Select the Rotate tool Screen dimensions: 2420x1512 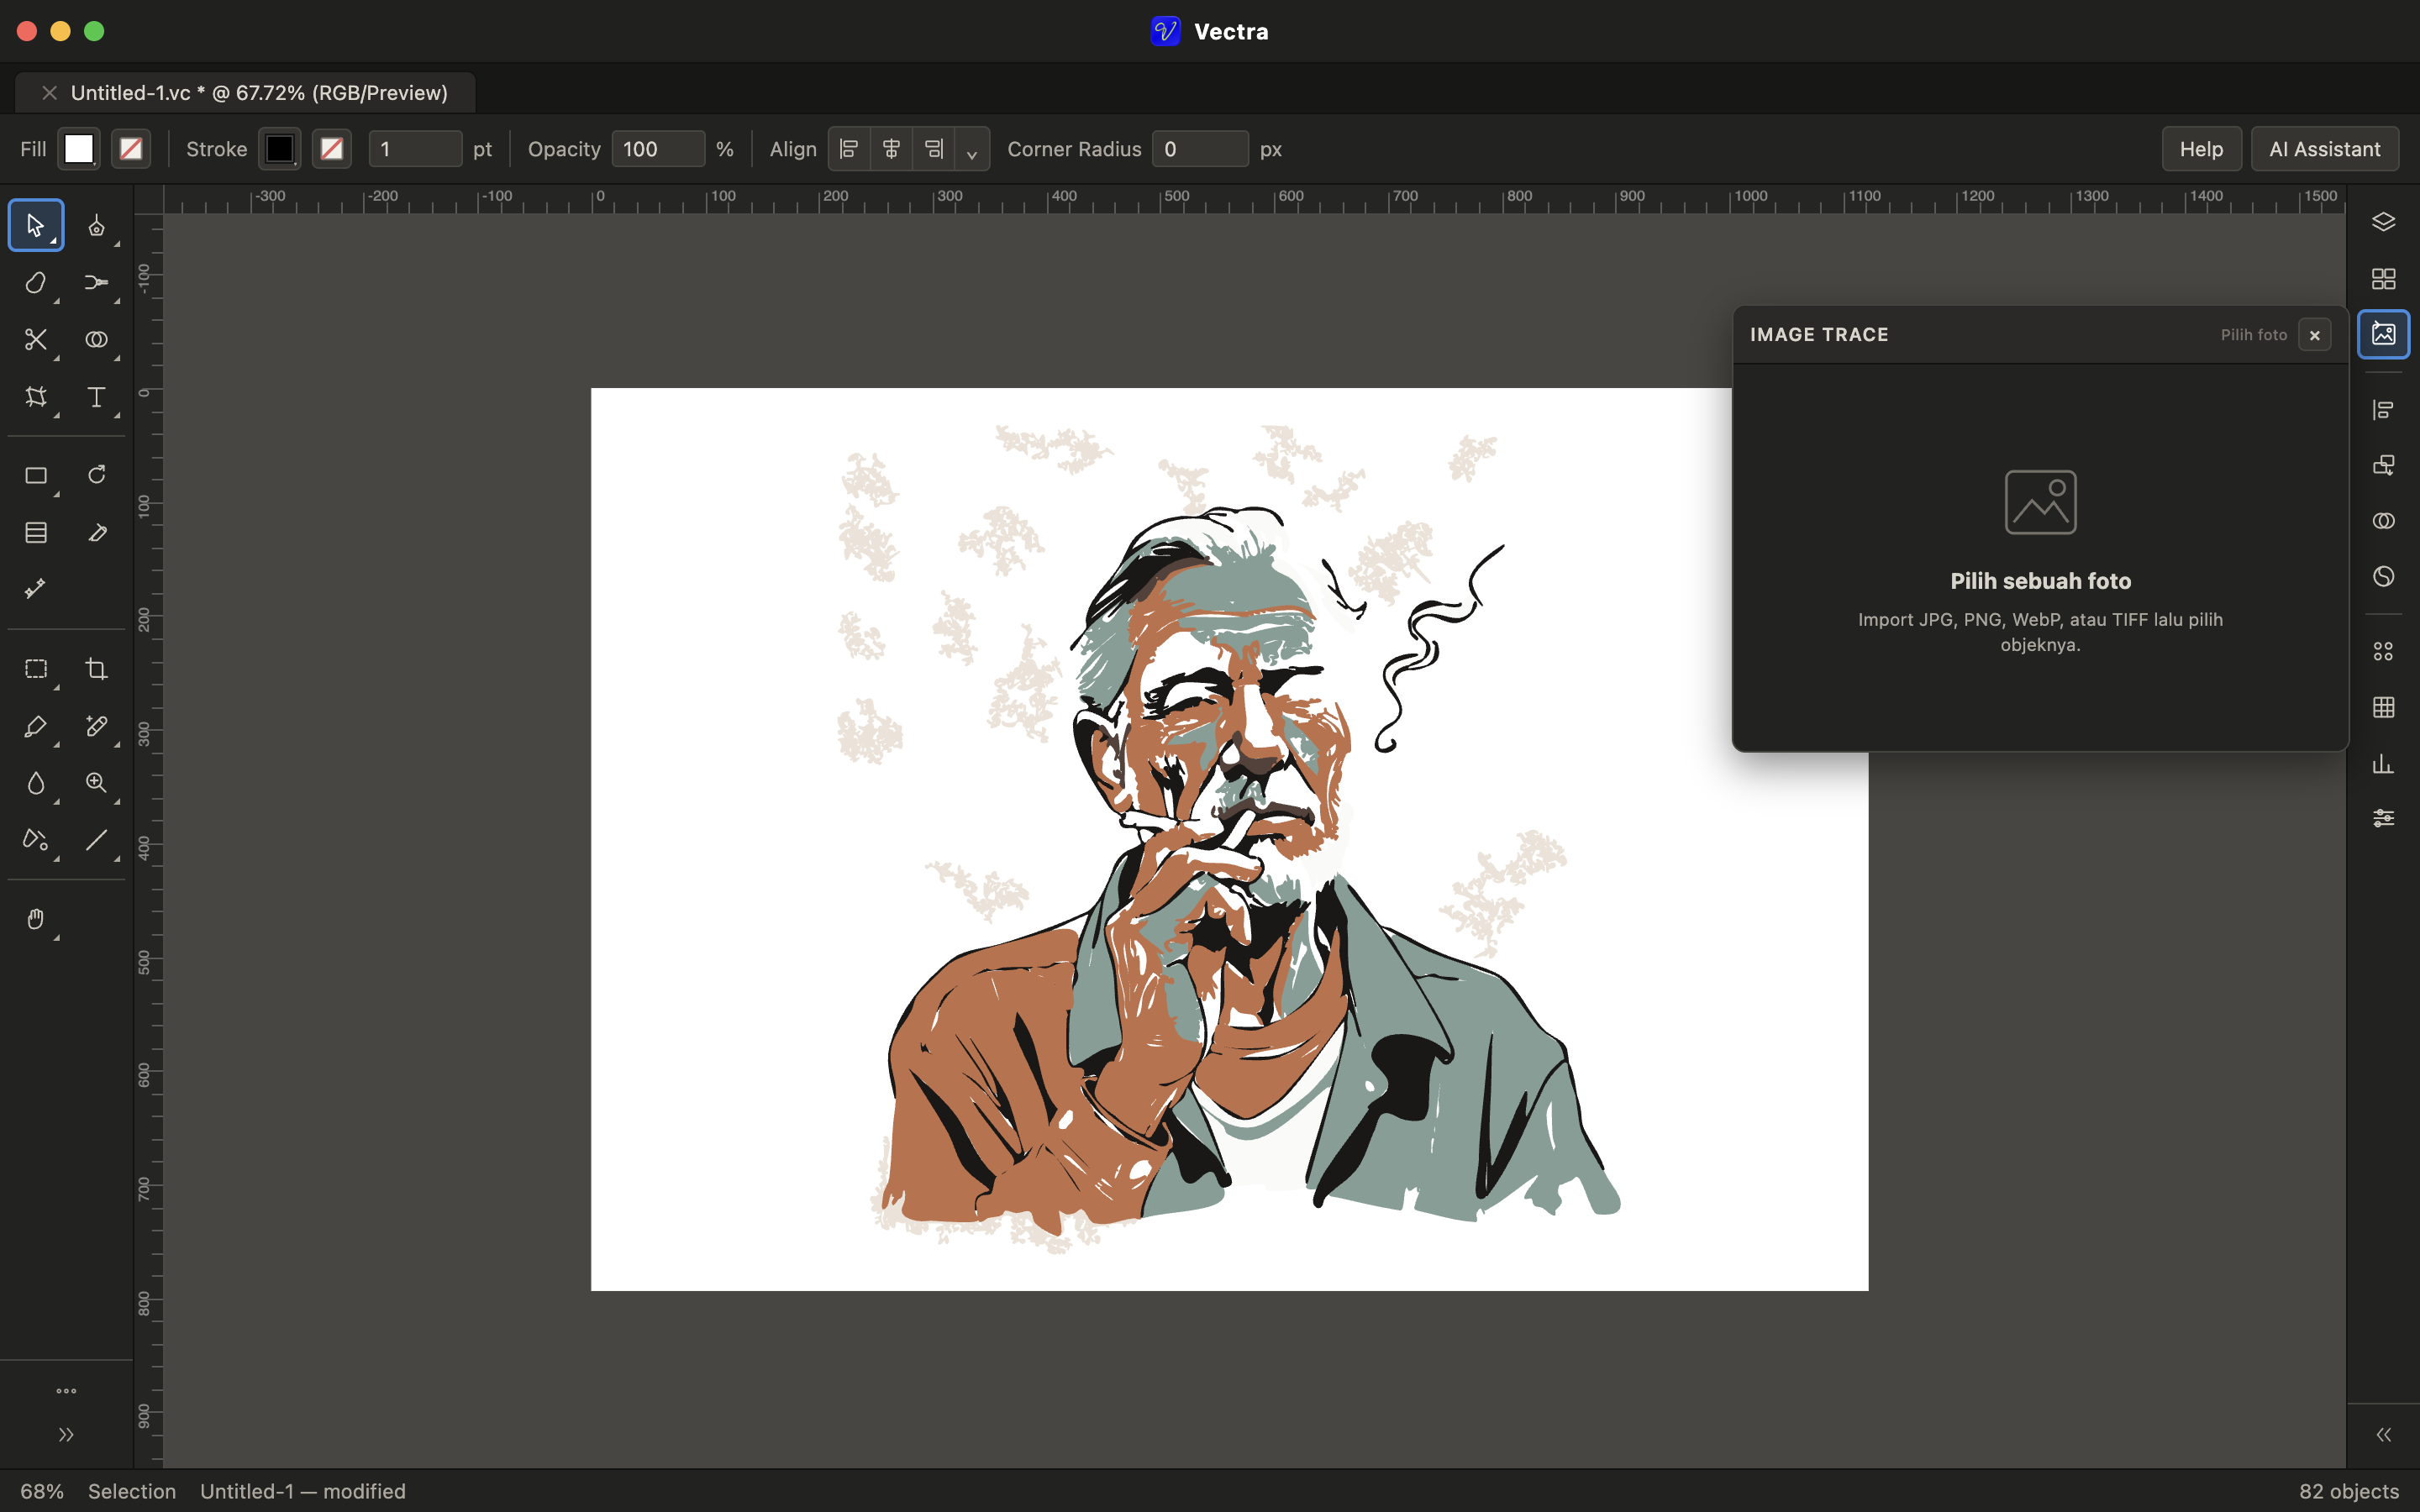click(x=96, y=475)
